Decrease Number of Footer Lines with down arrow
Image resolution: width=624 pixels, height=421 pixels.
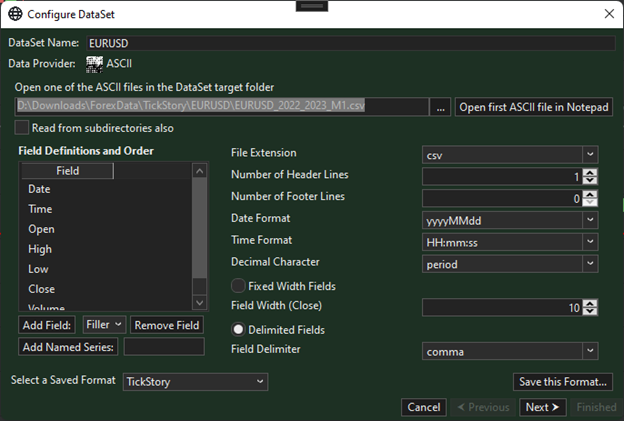tap(590, 203)
